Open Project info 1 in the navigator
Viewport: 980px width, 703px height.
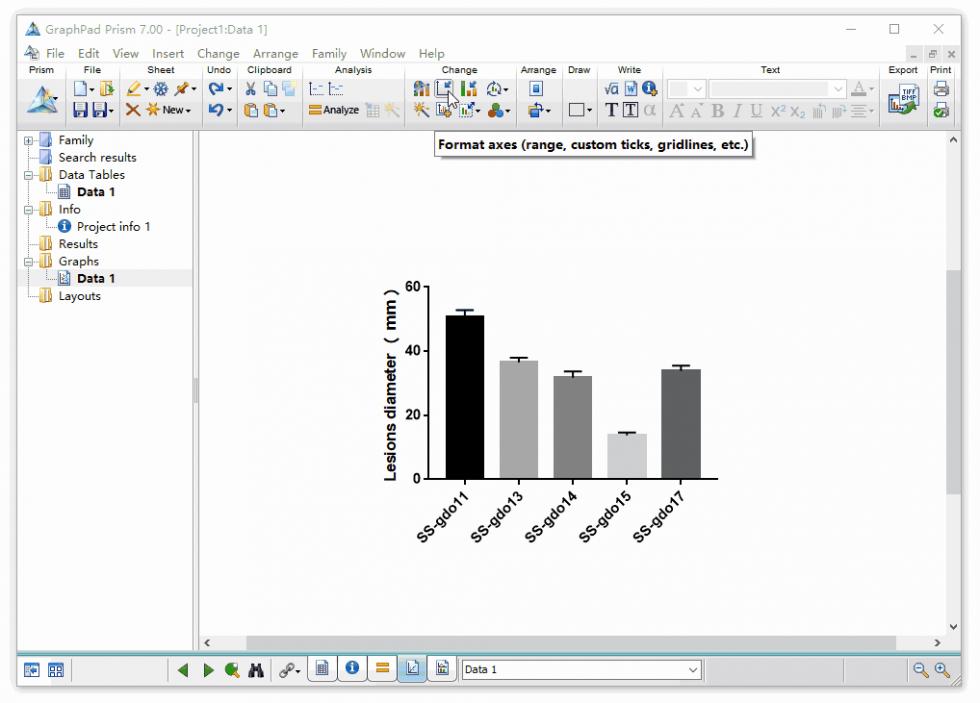click(x=113, y=227)
